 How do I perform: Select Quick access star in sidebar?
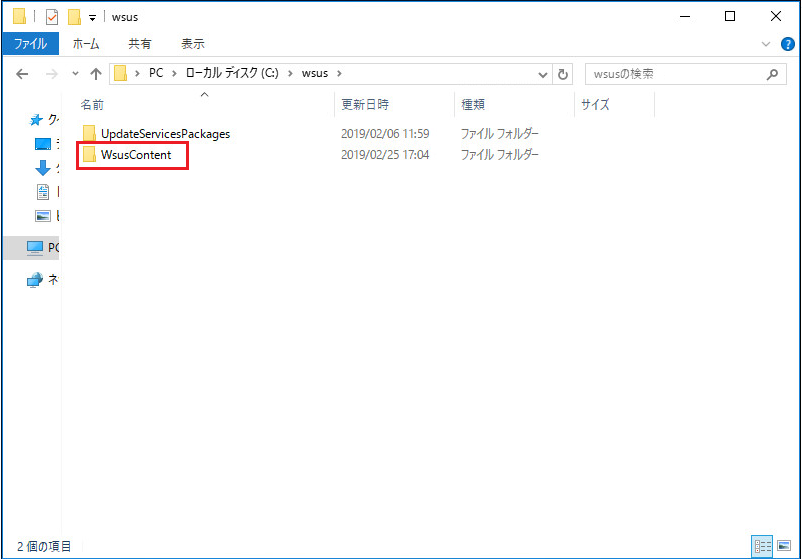(36, 120)
